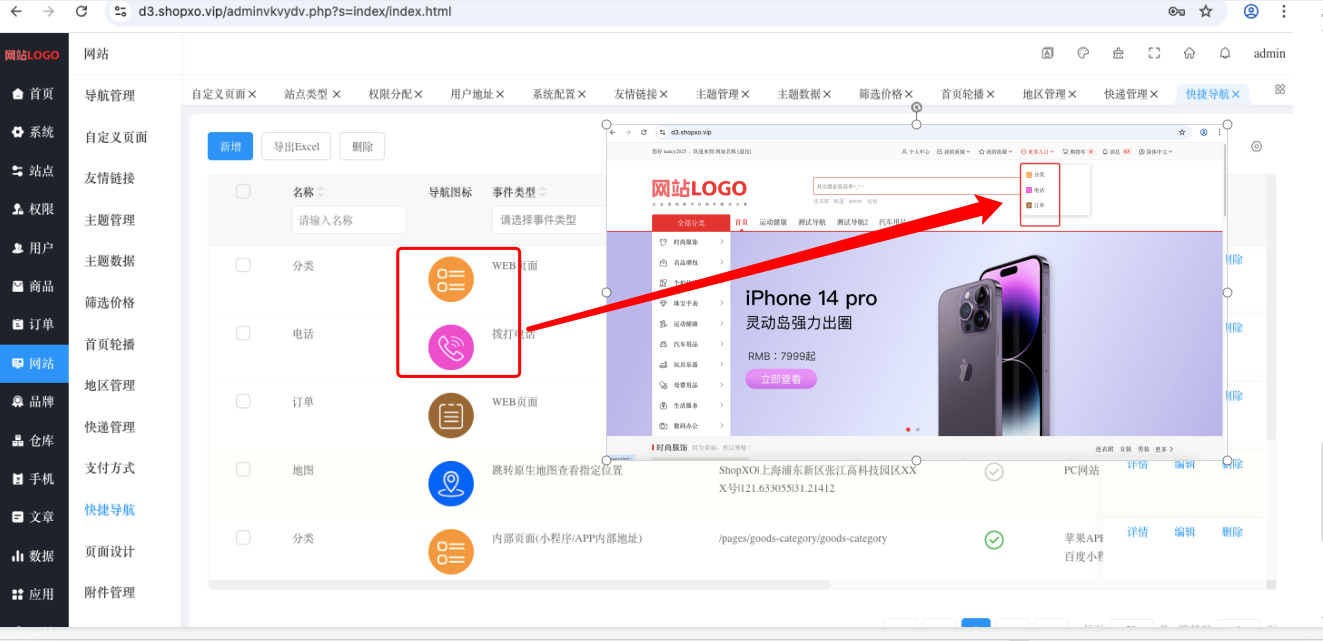Sort the table by the 事件类型 column arrows
The width and height of the screenshot is (1323, 641).
[543, 192]
